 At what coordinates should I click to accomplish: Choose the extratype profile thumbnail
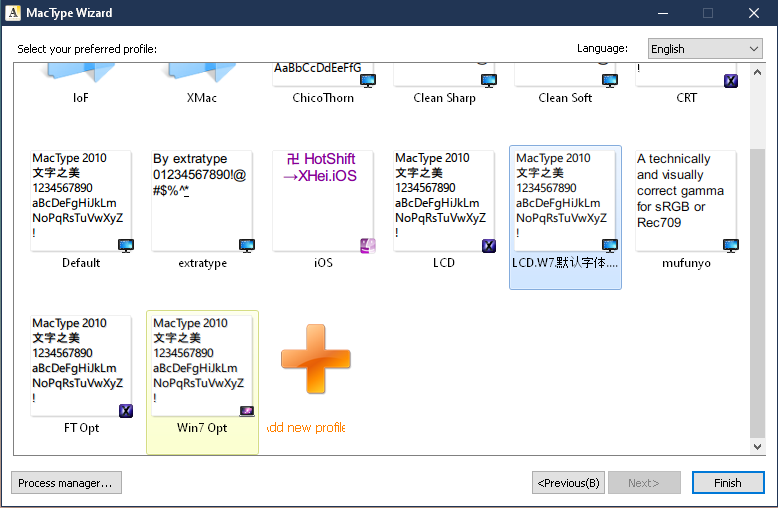click(202, 201)
